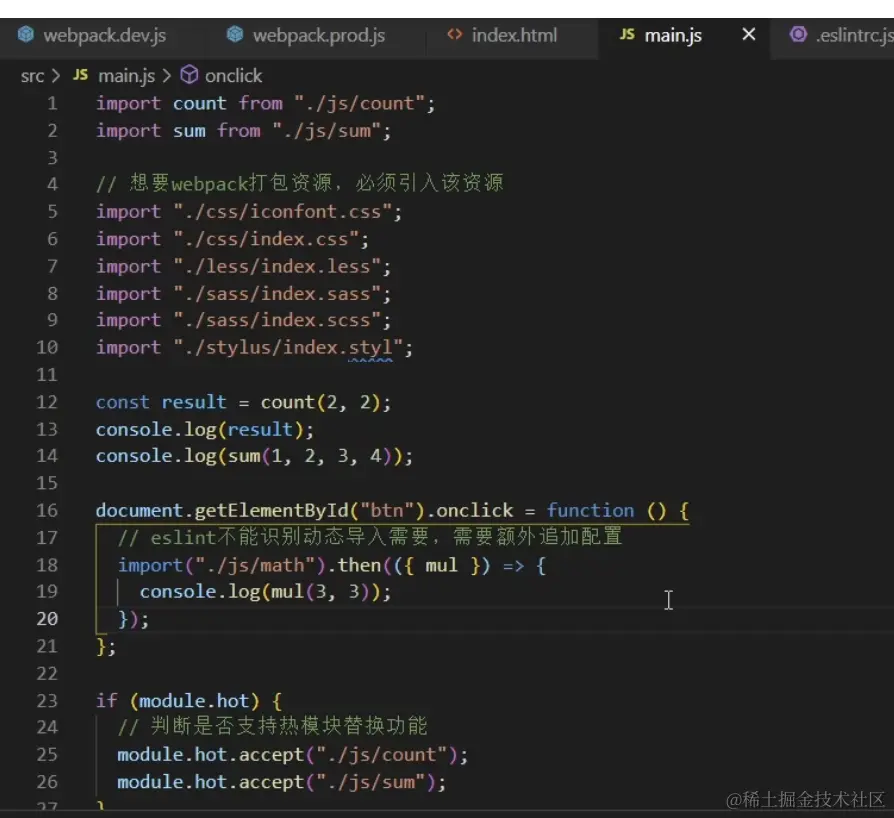Click the underlined "styl" word on line 10
This screenshot has width=894, height=818.
tap(371, 348)
